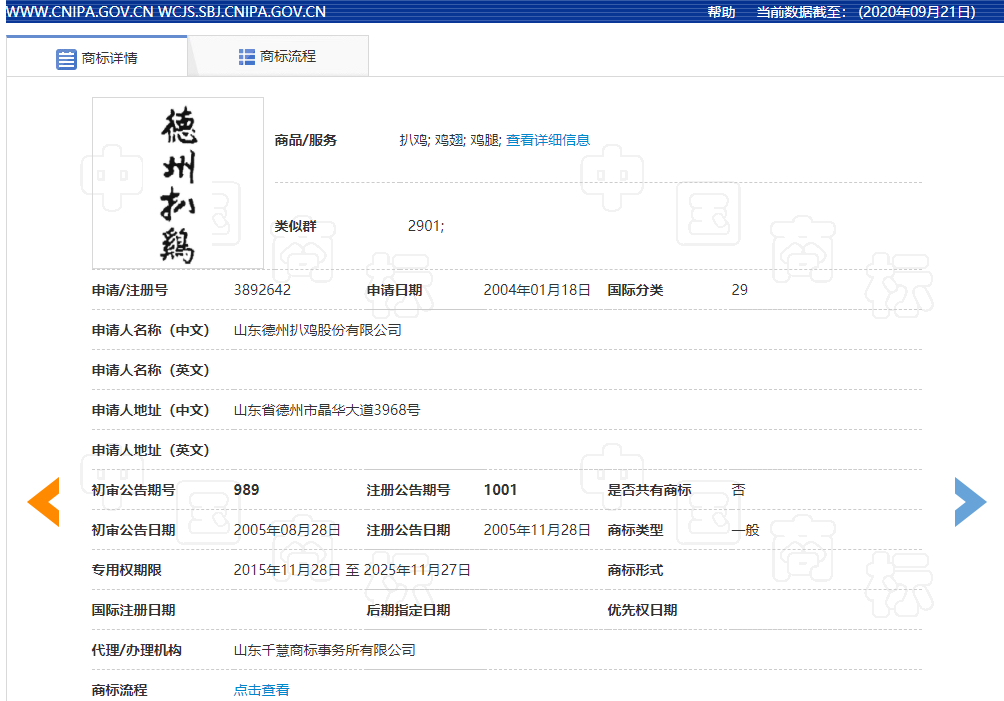Click the 国际分类 label
Screen dimensions: 1004x701
point(635,290)
